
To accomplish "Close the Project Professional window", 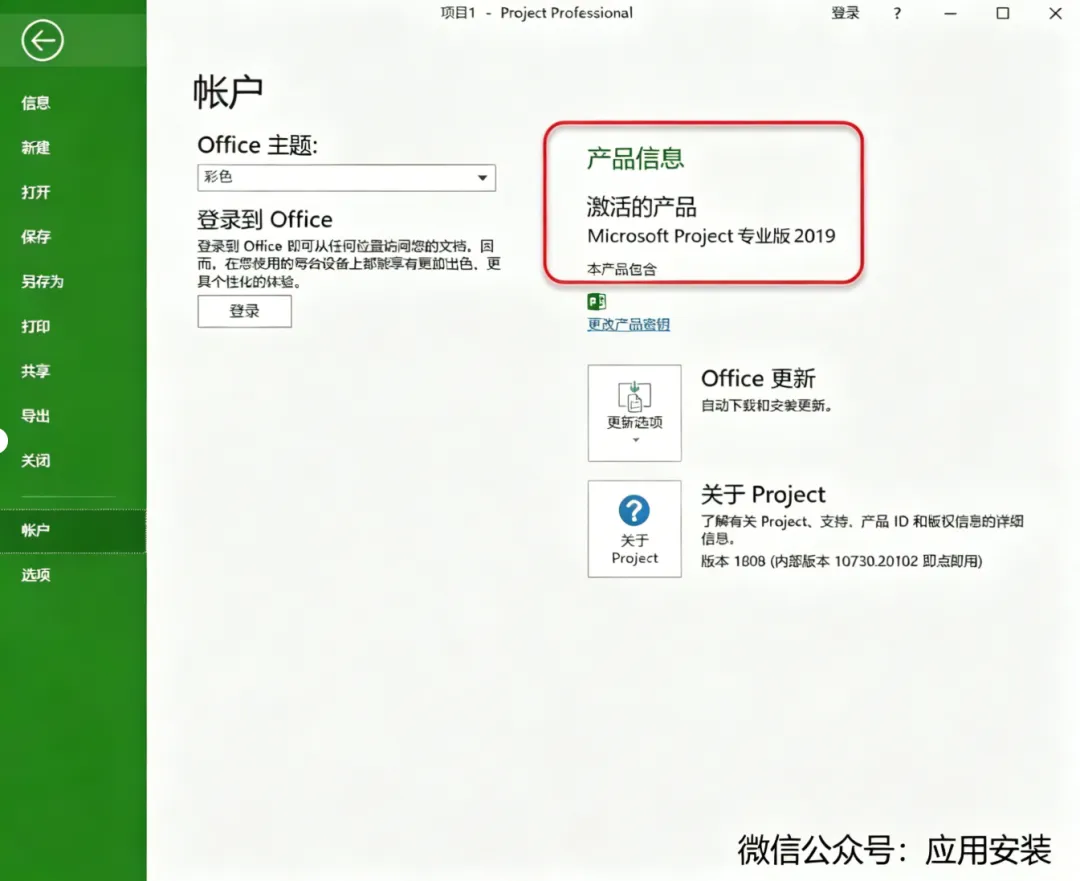I will pos(1055,13).
